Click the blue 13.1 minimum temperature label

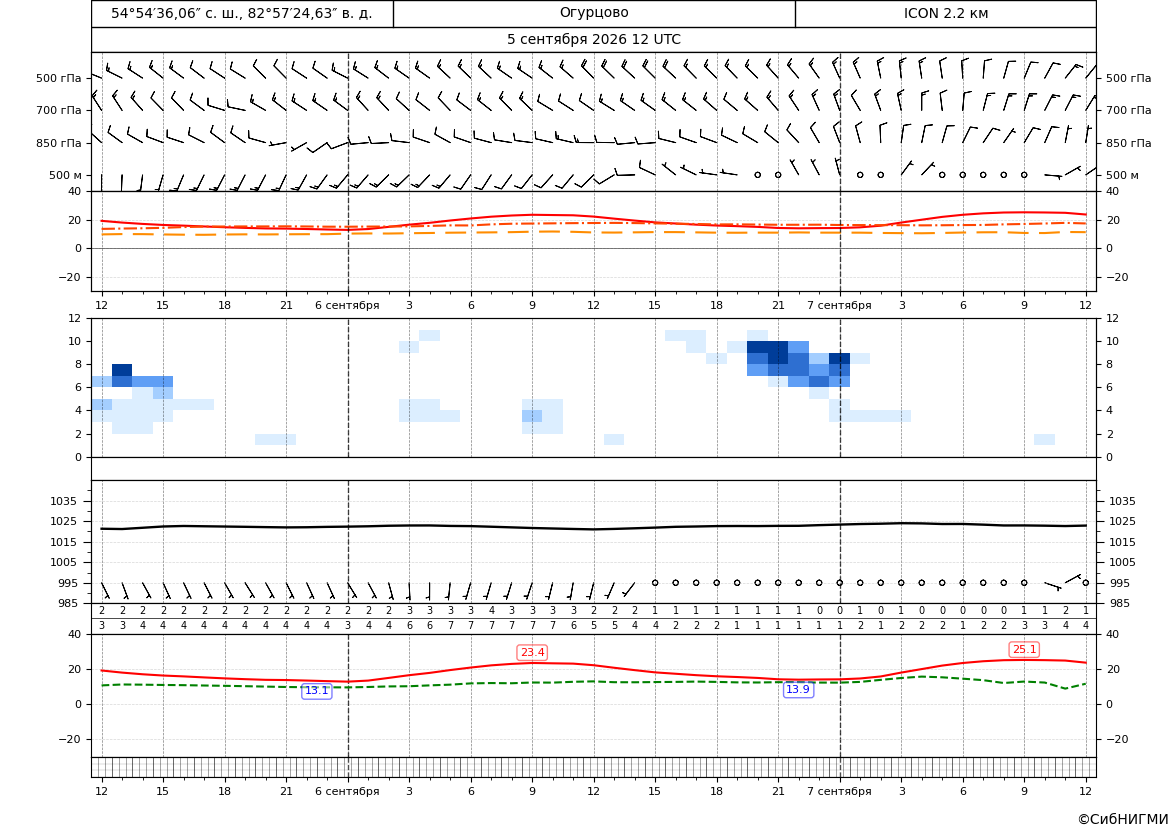316,691
